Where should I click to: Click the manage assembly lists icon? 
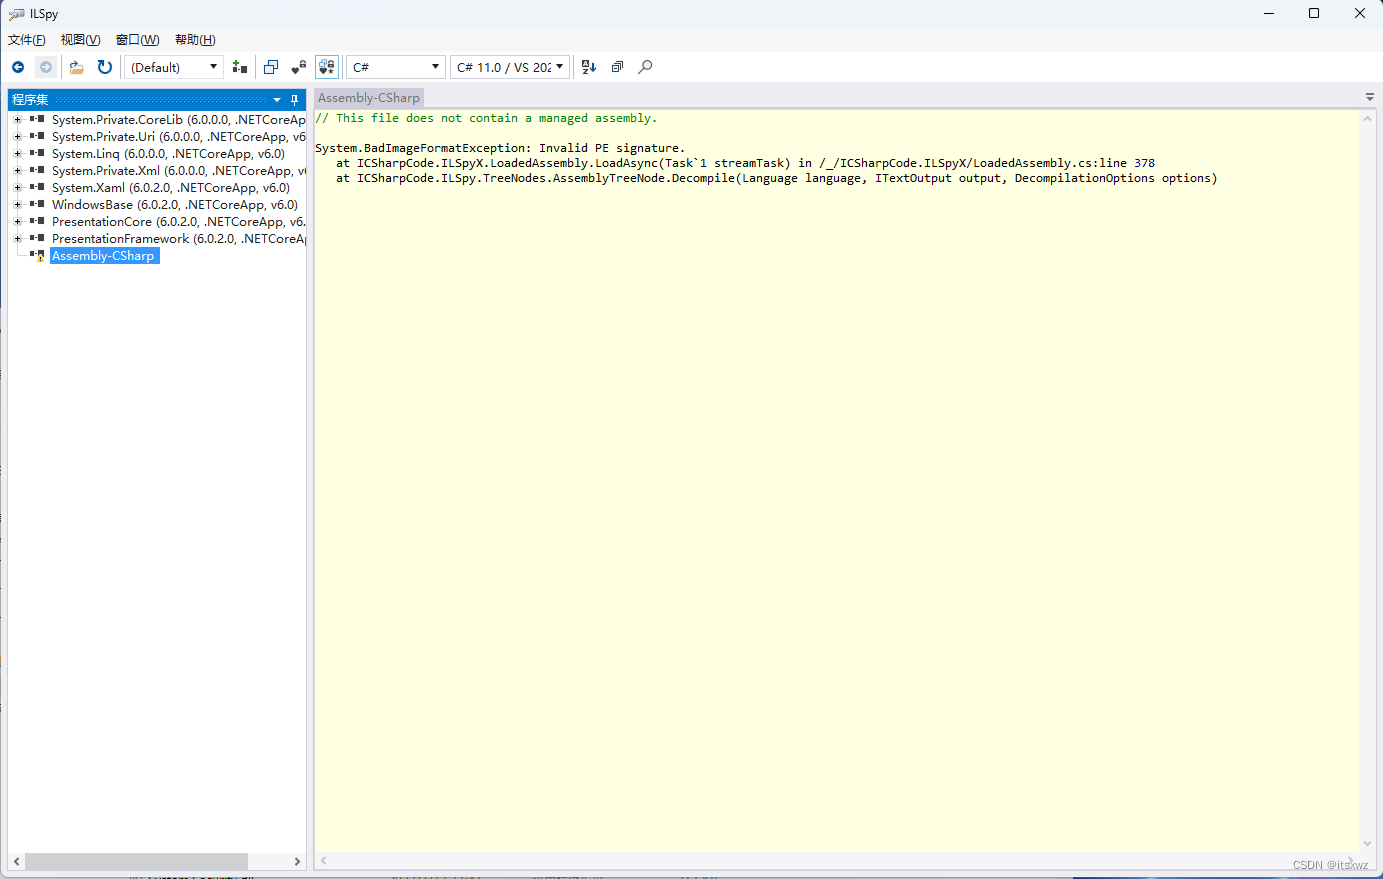(x=240, y=67)
